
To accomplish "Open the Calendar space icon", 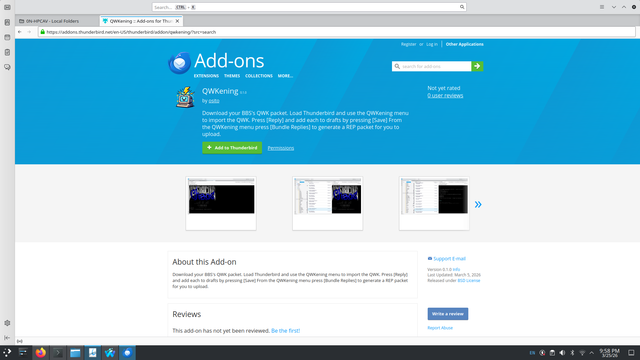I will coord(7,37).
